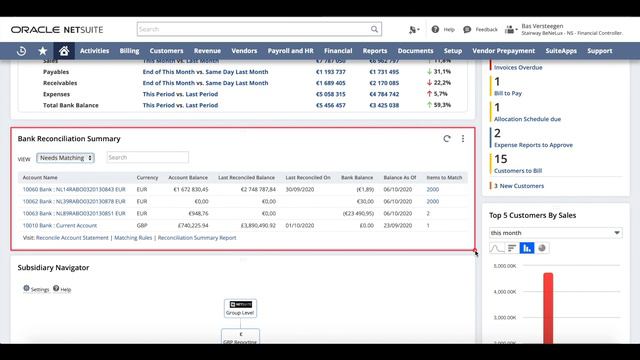Refresh the Bank Reconciliation Summary portlet
The height and width of the screenshot is (360, 640).
coord(447,139)
